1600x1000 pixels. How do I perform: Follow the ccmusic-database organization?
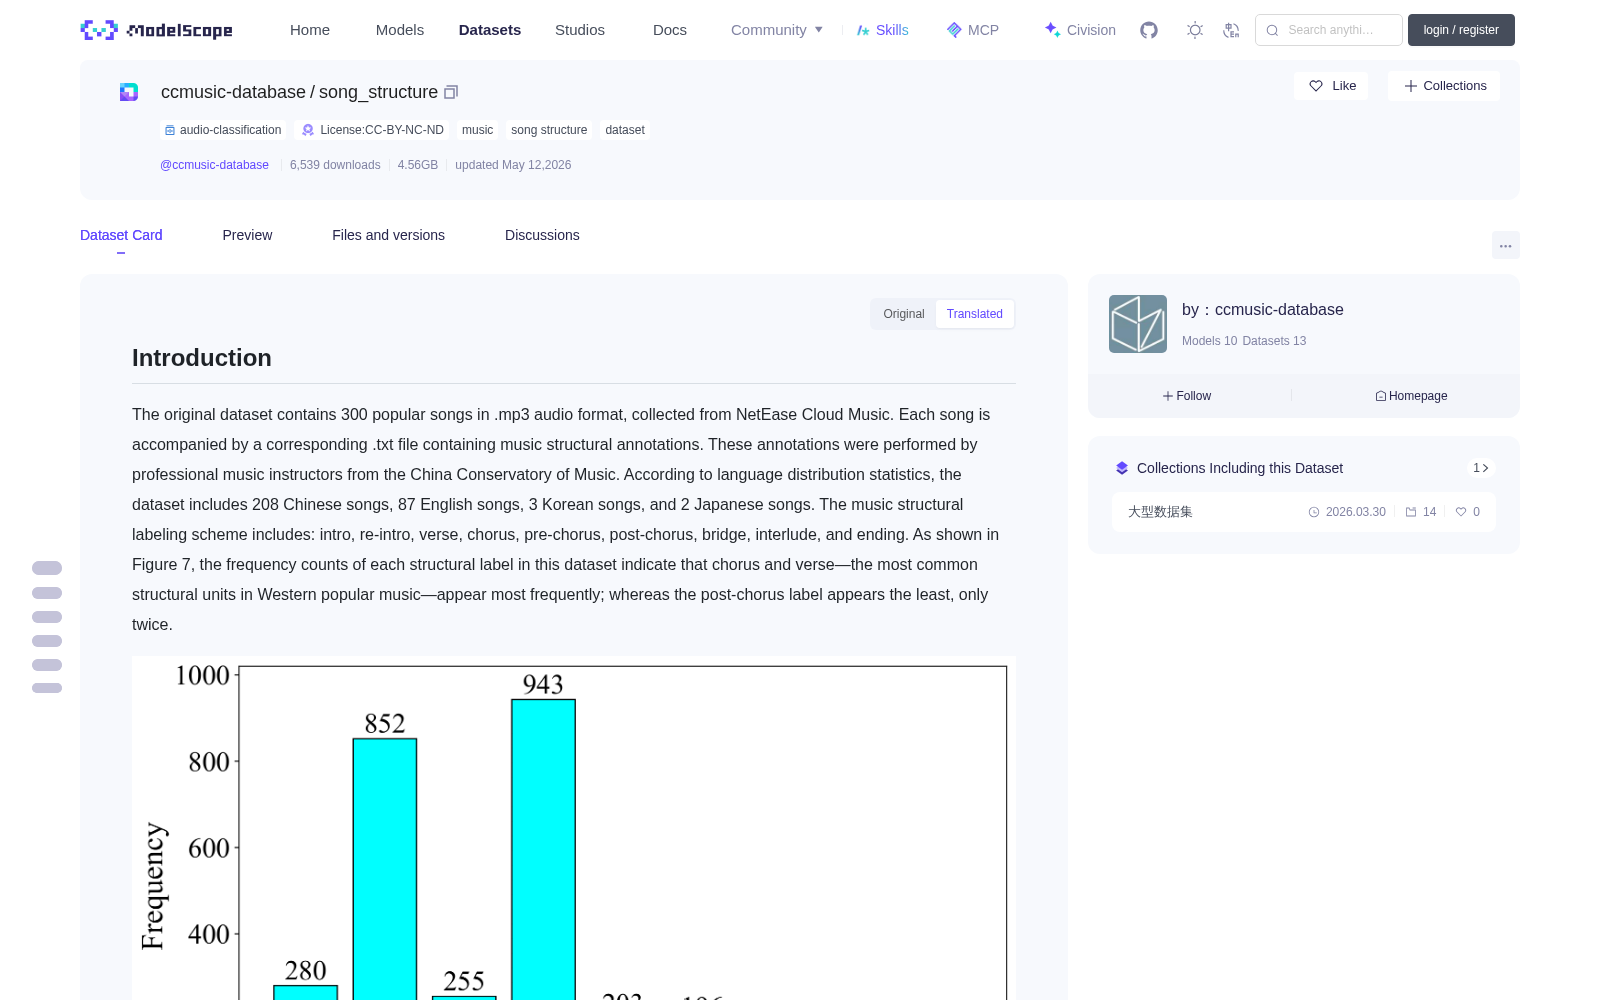point(1187,396)
